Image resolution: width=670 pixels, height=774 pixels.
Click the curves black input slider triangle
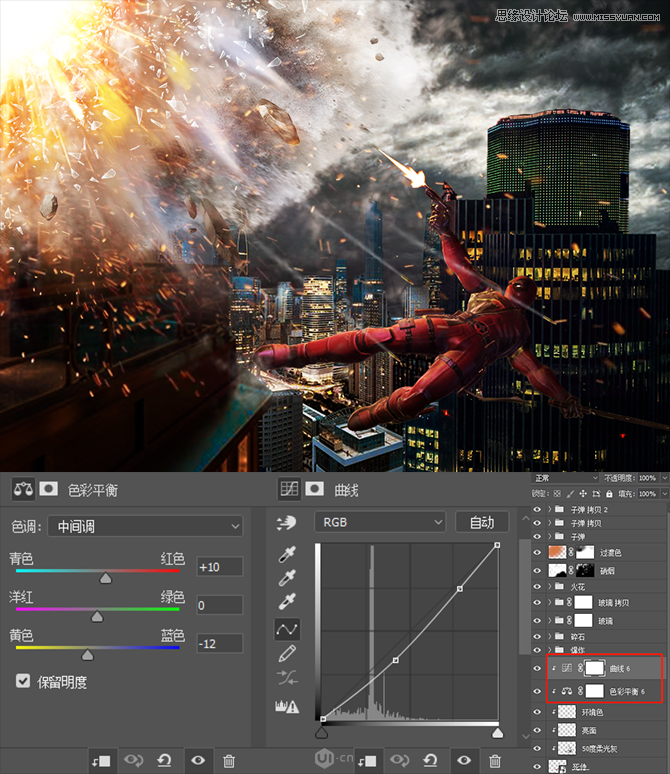point(321,733)
